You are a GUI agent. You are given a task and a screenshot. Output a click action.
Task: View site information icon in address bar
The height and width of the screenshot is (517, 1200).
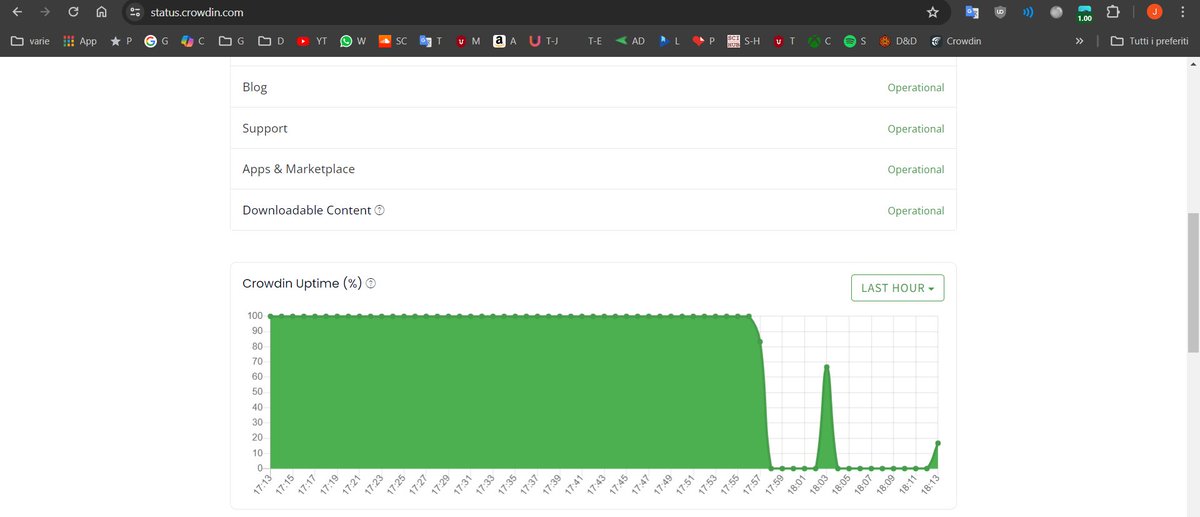pyautogui.click(x=135, y=13)
